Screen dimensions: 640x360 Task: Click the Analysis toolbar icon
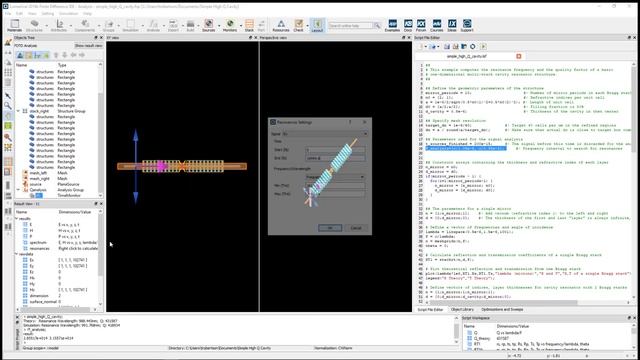[153, 25]
